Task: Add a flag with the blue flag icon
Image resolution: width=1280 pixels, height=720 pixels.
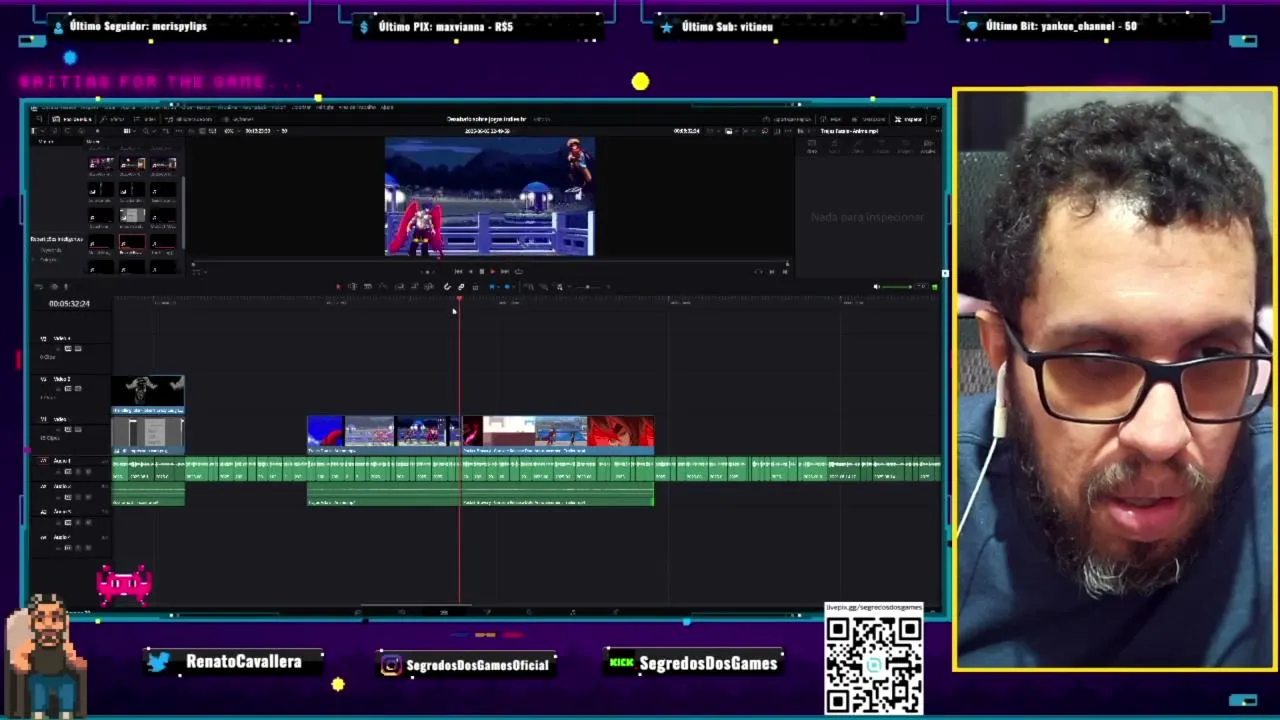Action: tap(492, 286)
